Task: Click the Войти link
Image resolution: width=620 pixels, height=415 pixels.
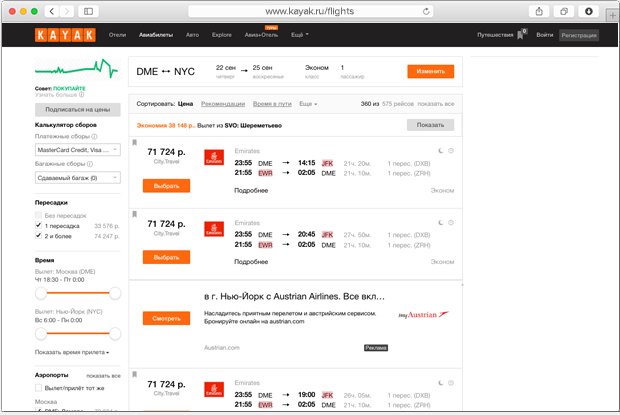Action: [544, 35]
